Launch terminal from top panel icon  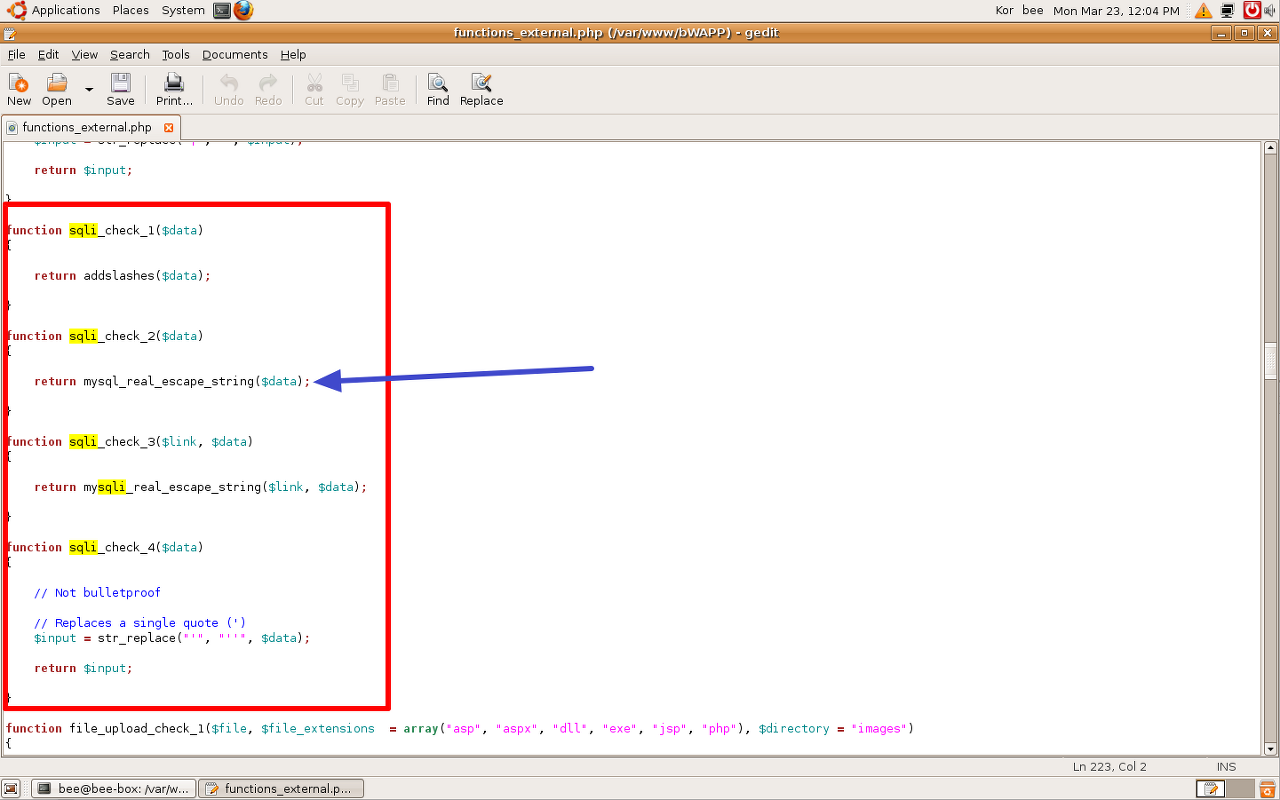coord(222,10)
